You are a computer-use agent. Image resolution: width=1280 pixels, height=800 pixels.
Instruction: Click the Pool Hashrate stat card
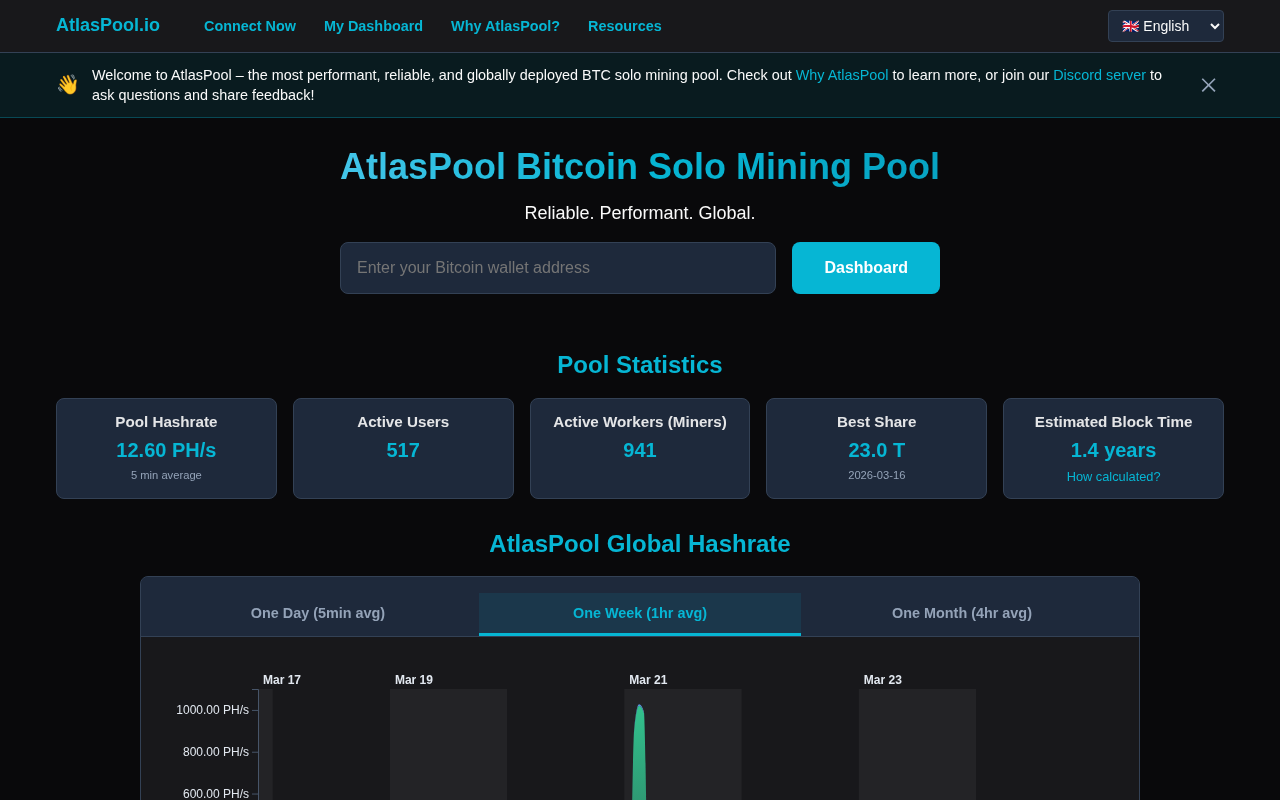(166, 448)
